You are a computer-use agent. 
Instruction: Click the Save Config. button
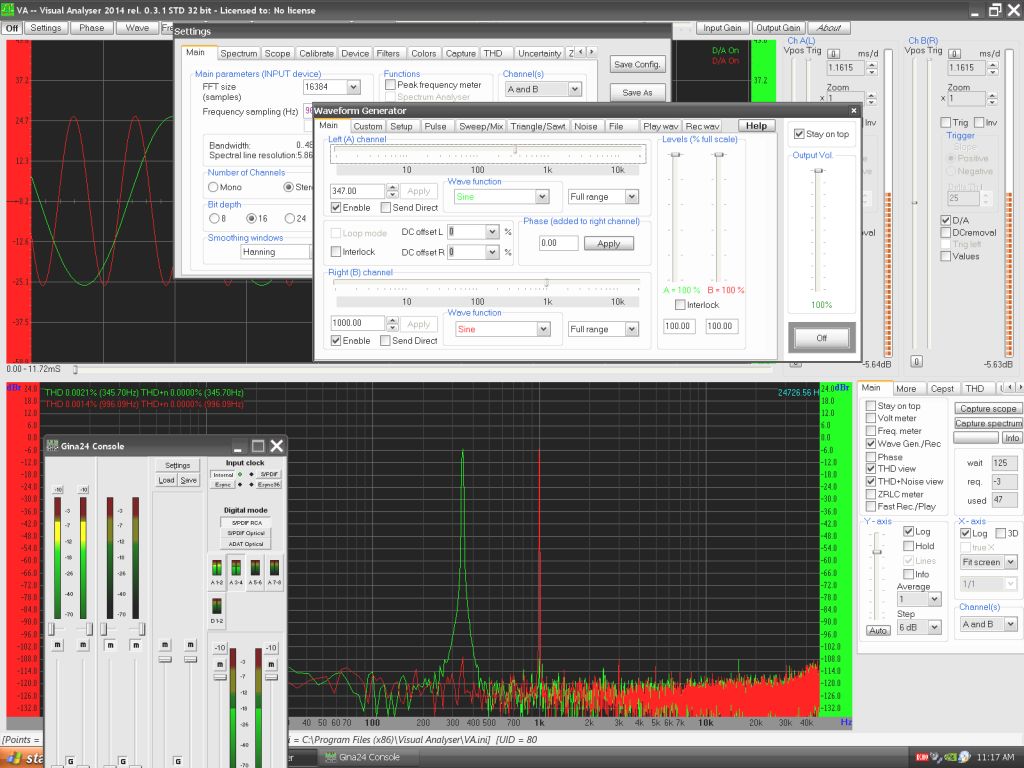637,64
